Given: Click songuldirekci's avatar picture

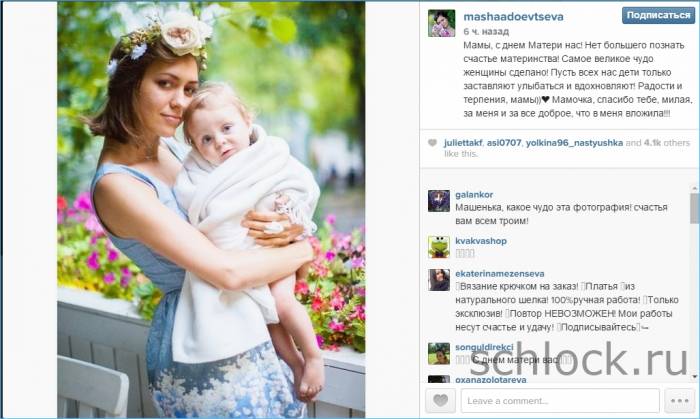Looking at the screenshot, I should (x=439, y=353).
